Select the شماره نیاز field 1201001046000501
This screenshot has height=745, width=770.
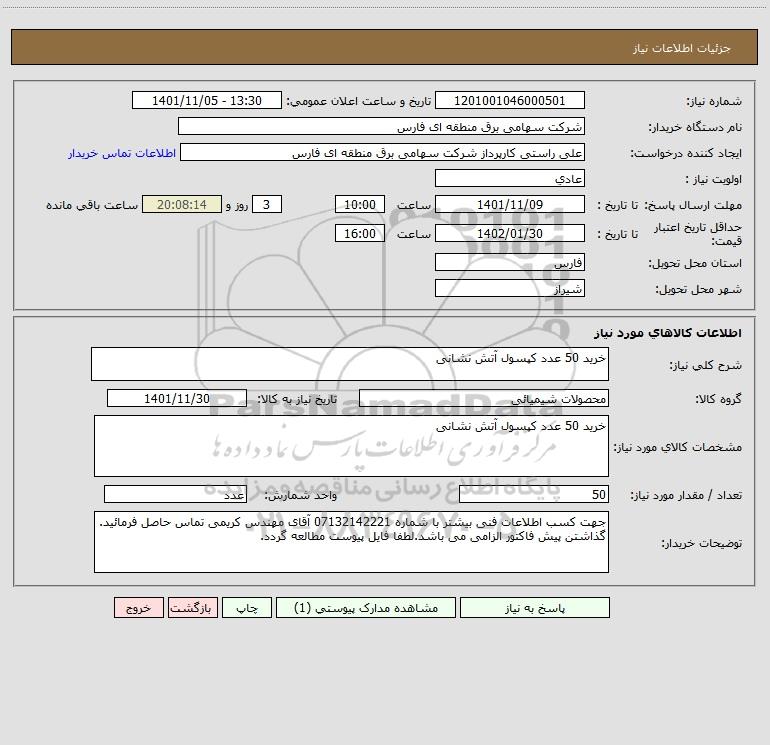[x=510, y=100]
